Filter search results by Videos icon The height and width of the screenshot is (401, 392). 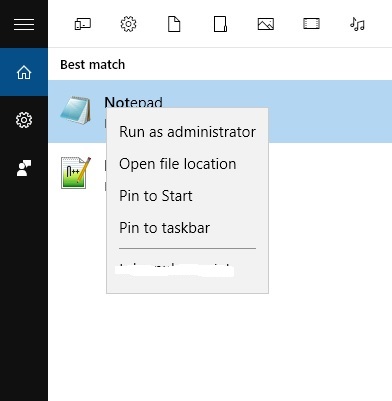point(311,24)
